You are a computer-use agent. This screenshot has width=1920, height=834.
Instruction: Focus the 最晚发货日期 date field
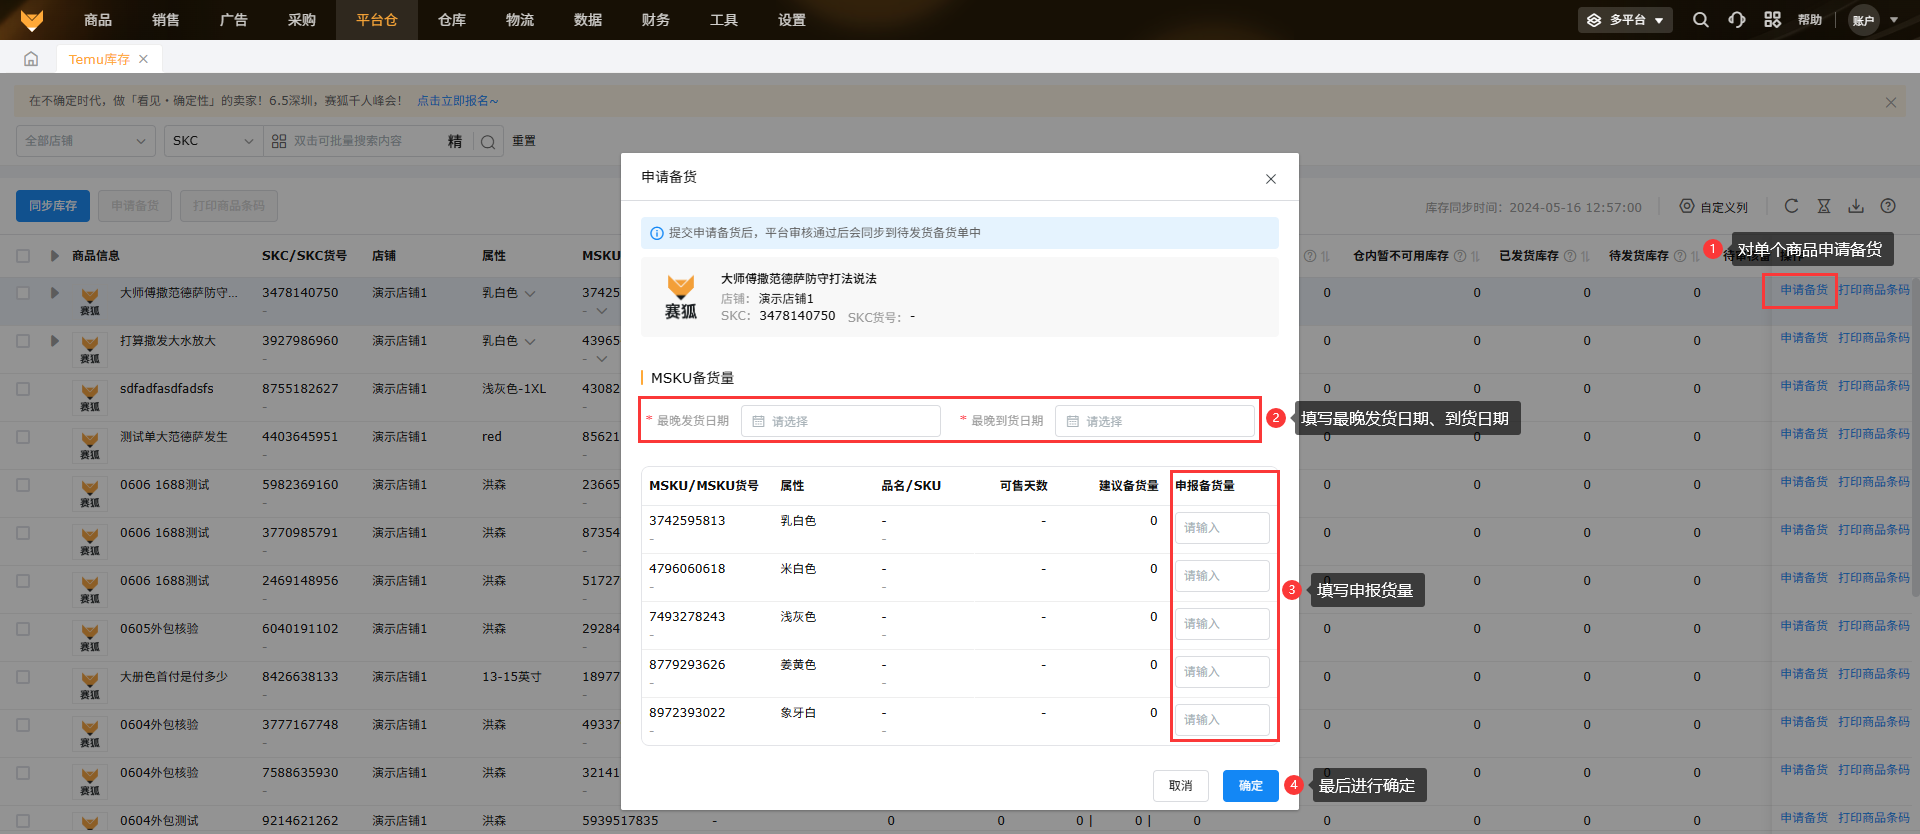pyautogui.click(x=841, y=421)
